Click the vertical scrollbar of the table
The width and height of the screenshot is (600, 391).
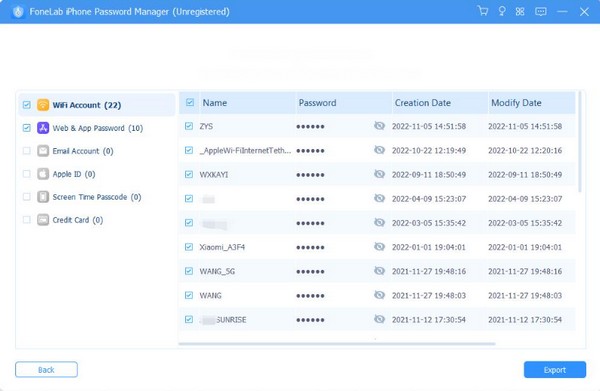580,142
